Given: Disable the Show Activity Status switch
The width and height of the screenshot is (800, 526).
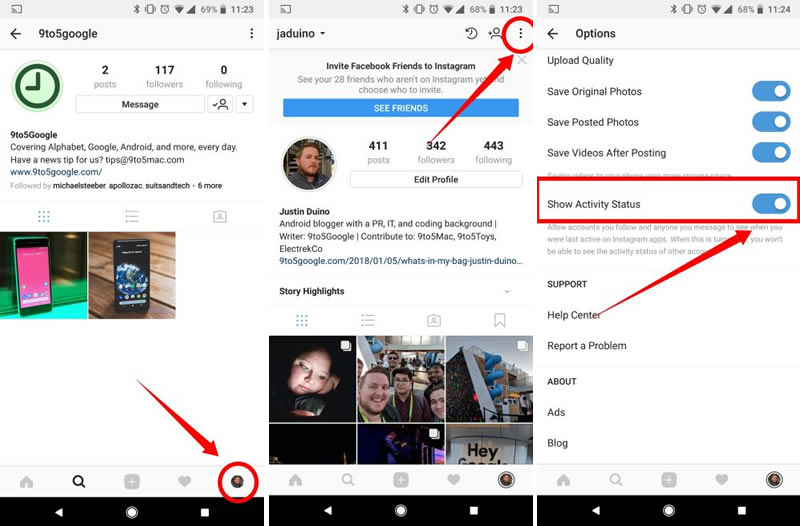Looking at the screenshot, I should click(x=770, y=205).
